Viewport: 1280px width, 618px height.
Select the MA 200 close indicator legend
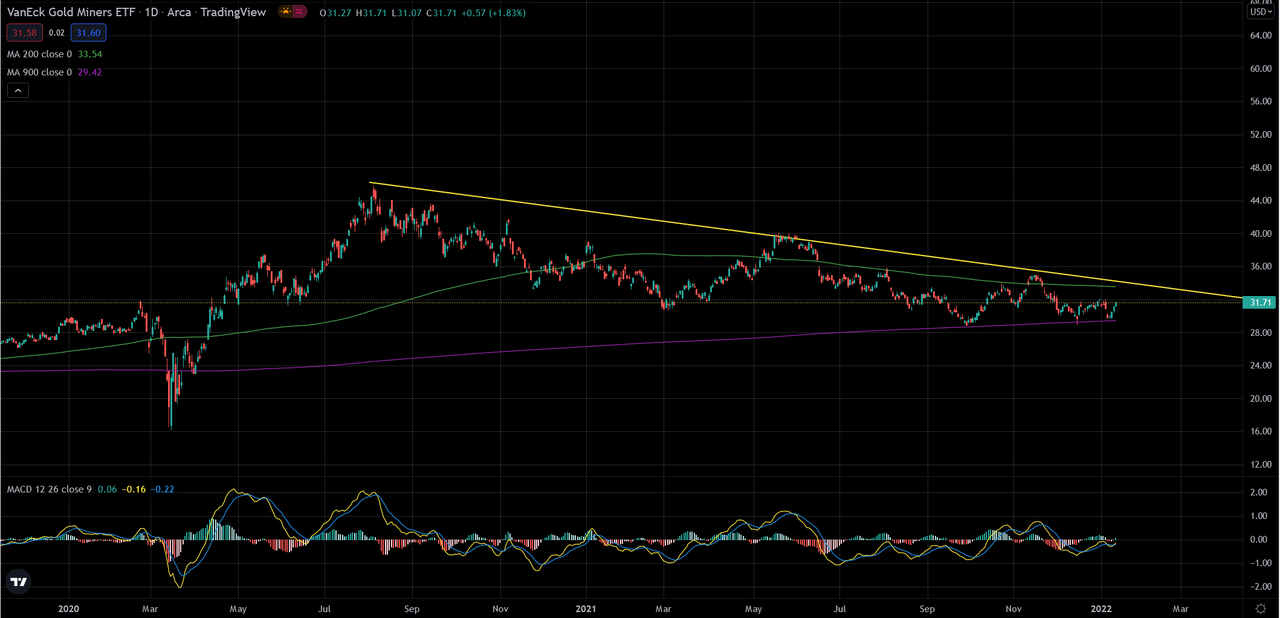tap(39, 53)
